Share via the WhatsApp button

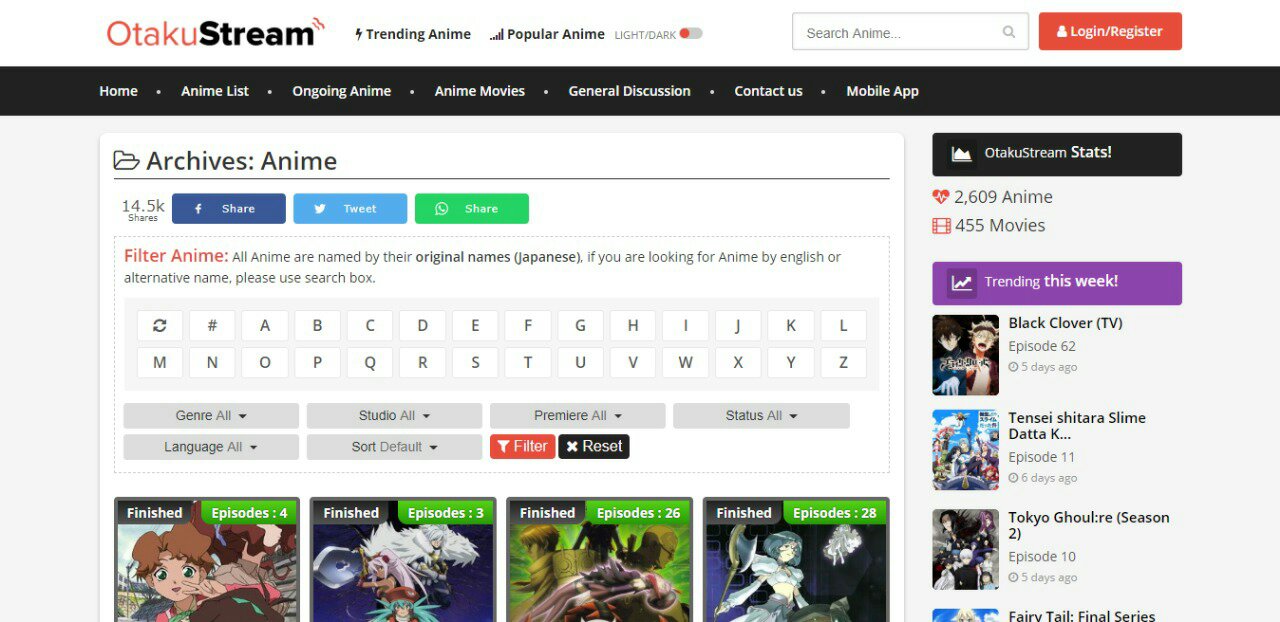pos(472,208)
